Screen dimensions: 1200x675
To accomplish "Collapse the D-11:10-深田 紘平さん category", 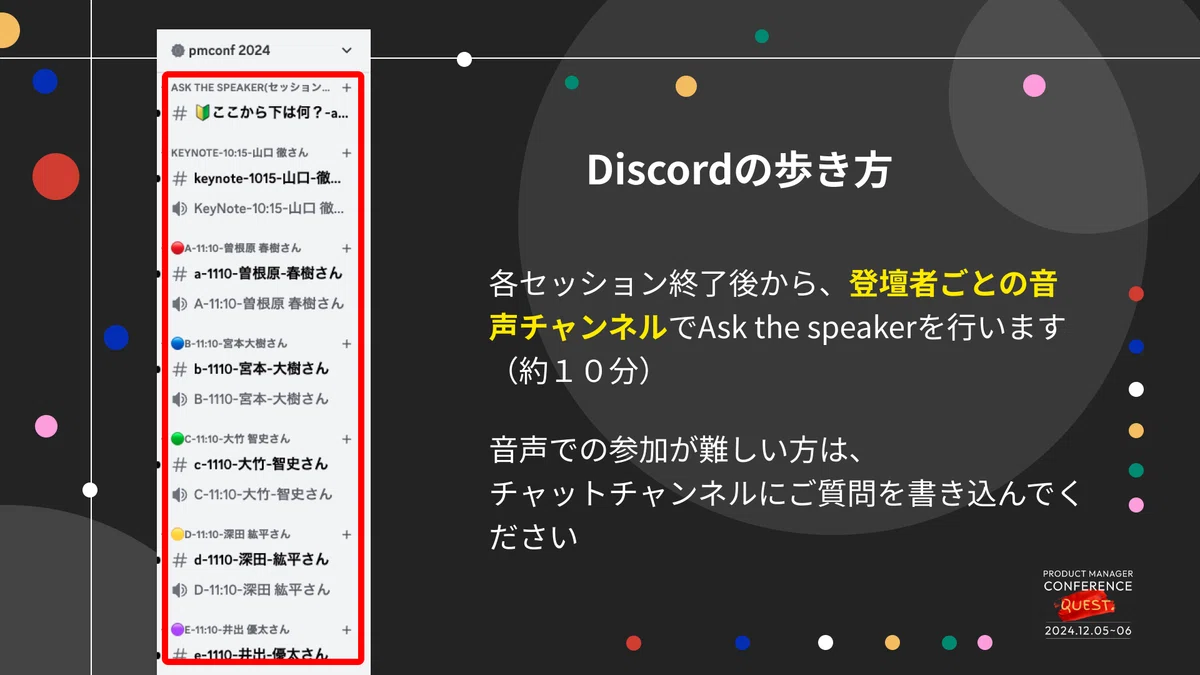I will click(x=231, y=534).
